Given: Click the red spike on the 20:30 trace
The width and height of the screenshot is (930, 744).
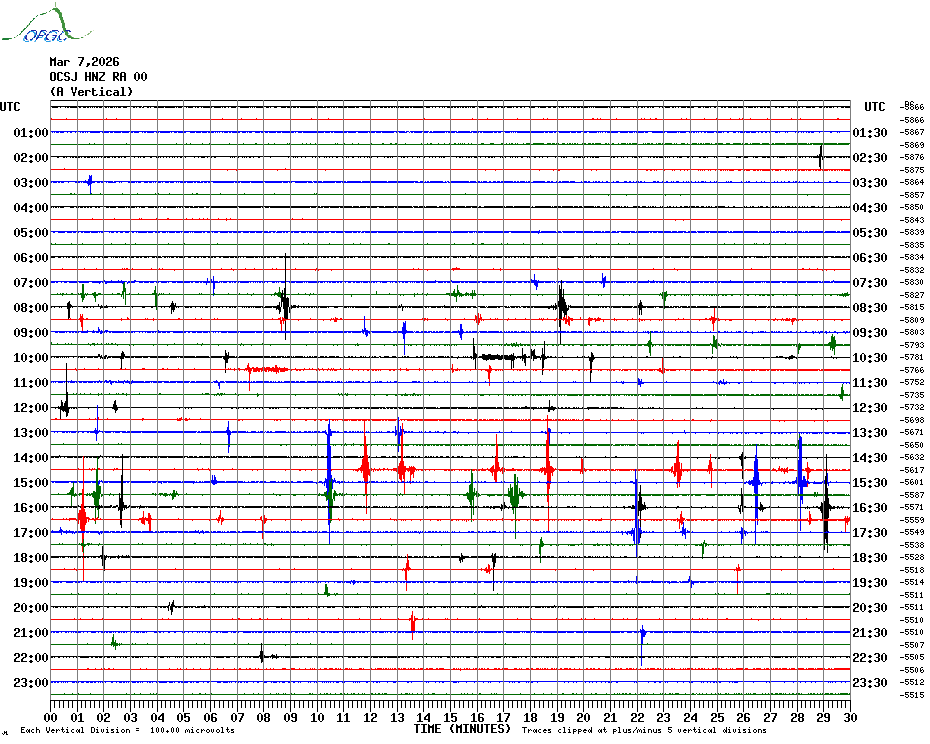Looking at the screenshot, I should [413, 624].
